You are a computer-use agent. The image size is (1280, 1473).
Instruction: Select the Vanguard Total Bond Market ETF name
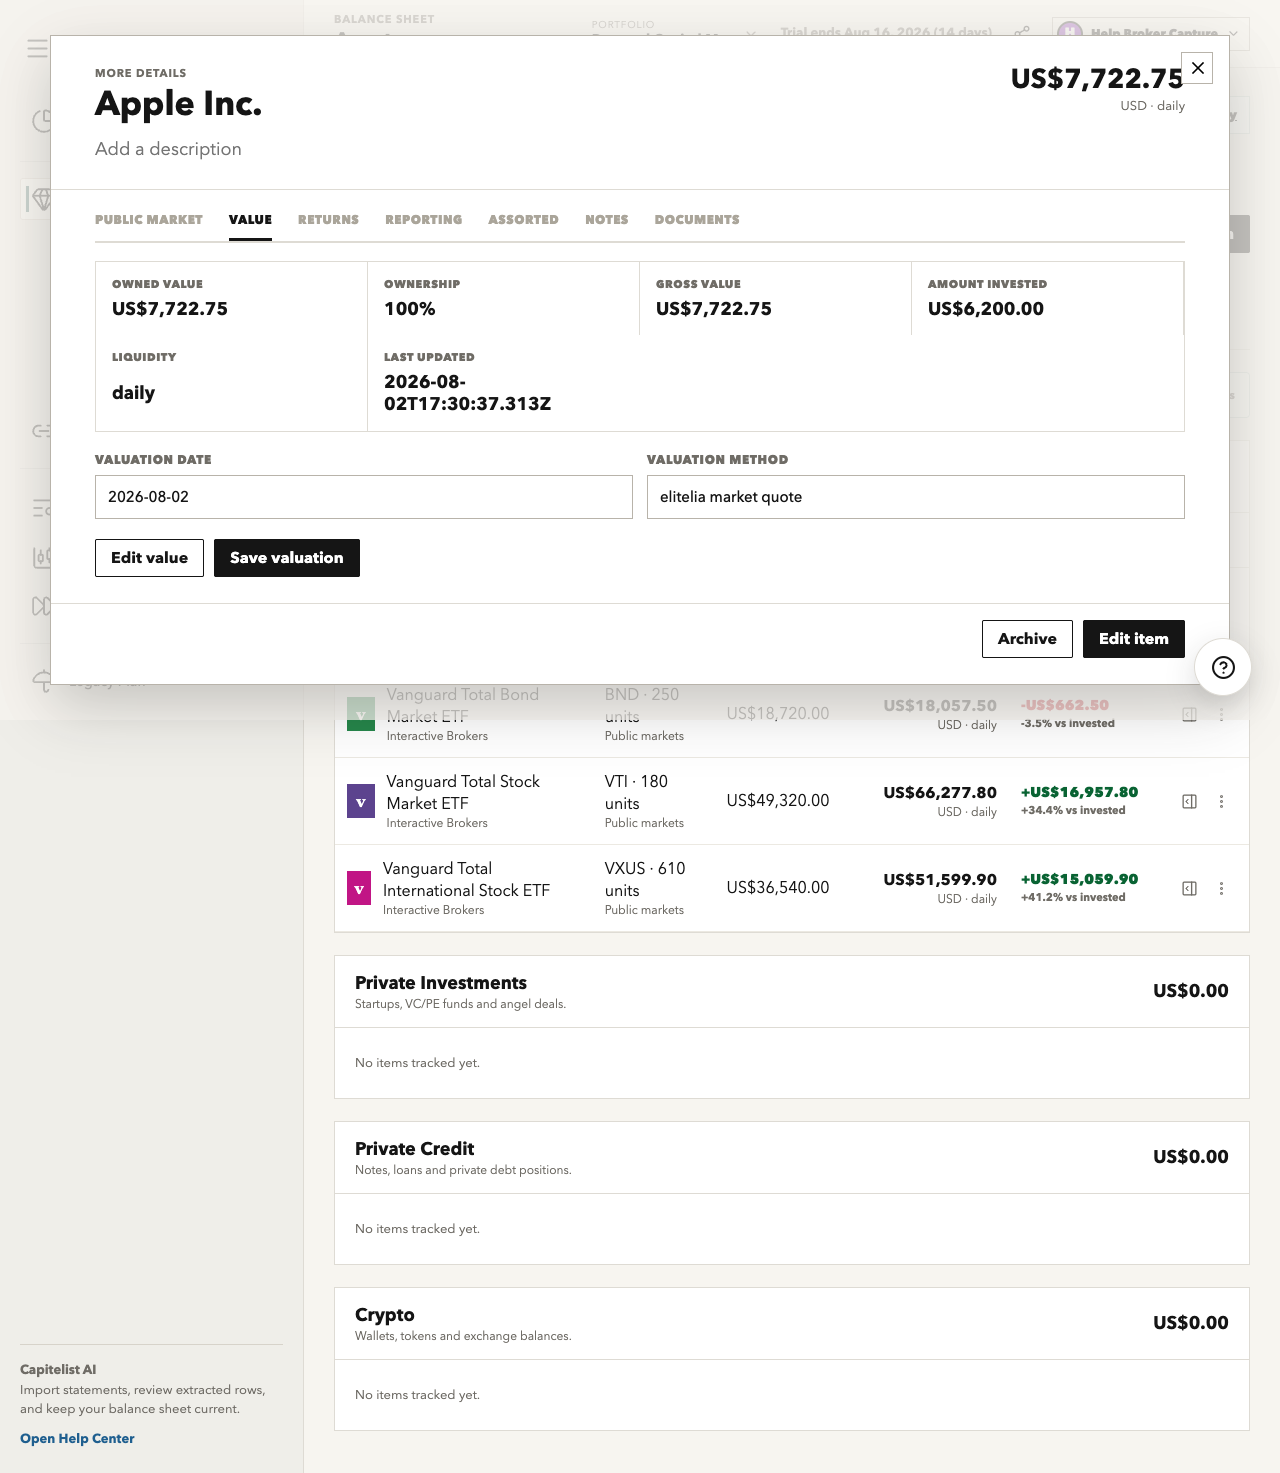pos(463,705)
